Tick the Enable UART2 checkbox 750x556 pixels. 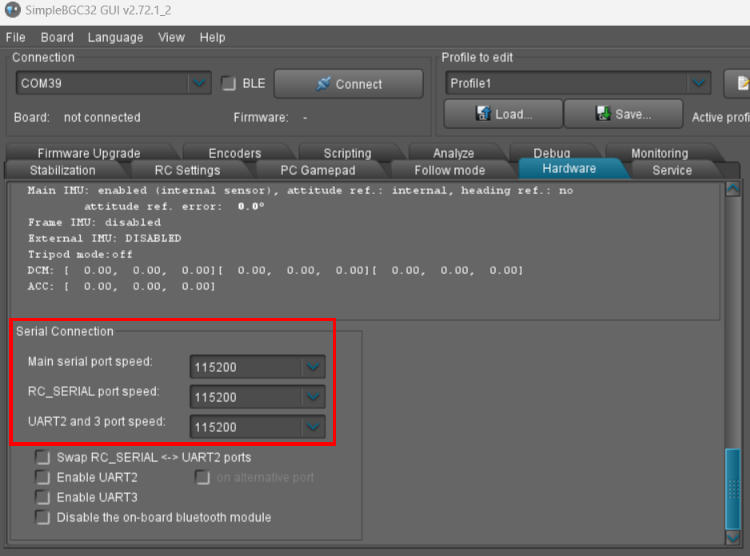(x=43, y=478)
